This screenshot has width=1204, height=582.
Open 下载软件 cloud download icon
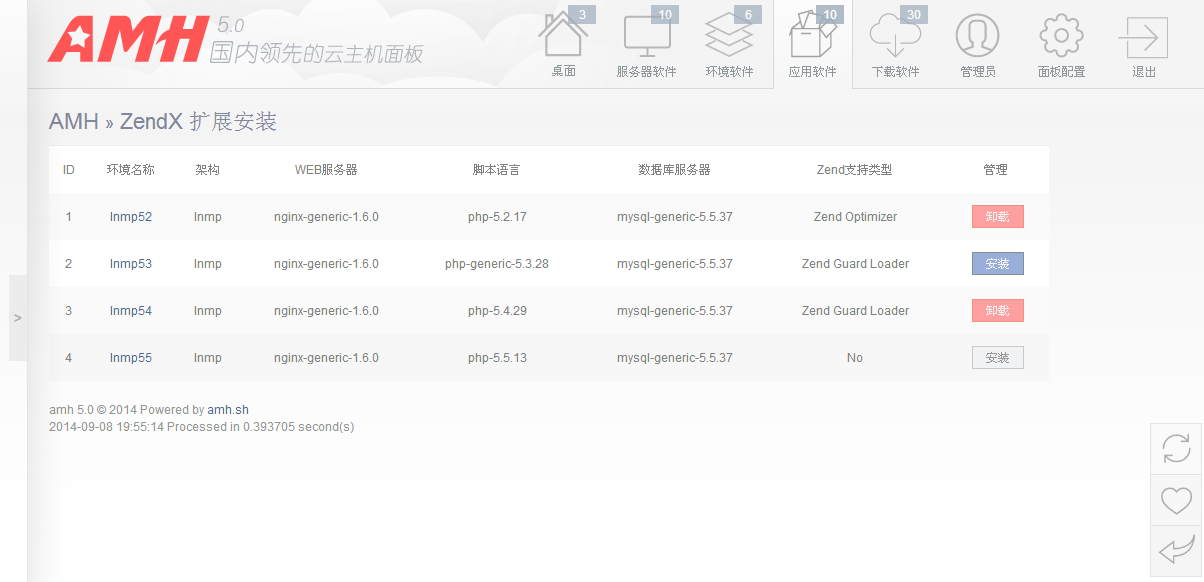tap(894, 40)
